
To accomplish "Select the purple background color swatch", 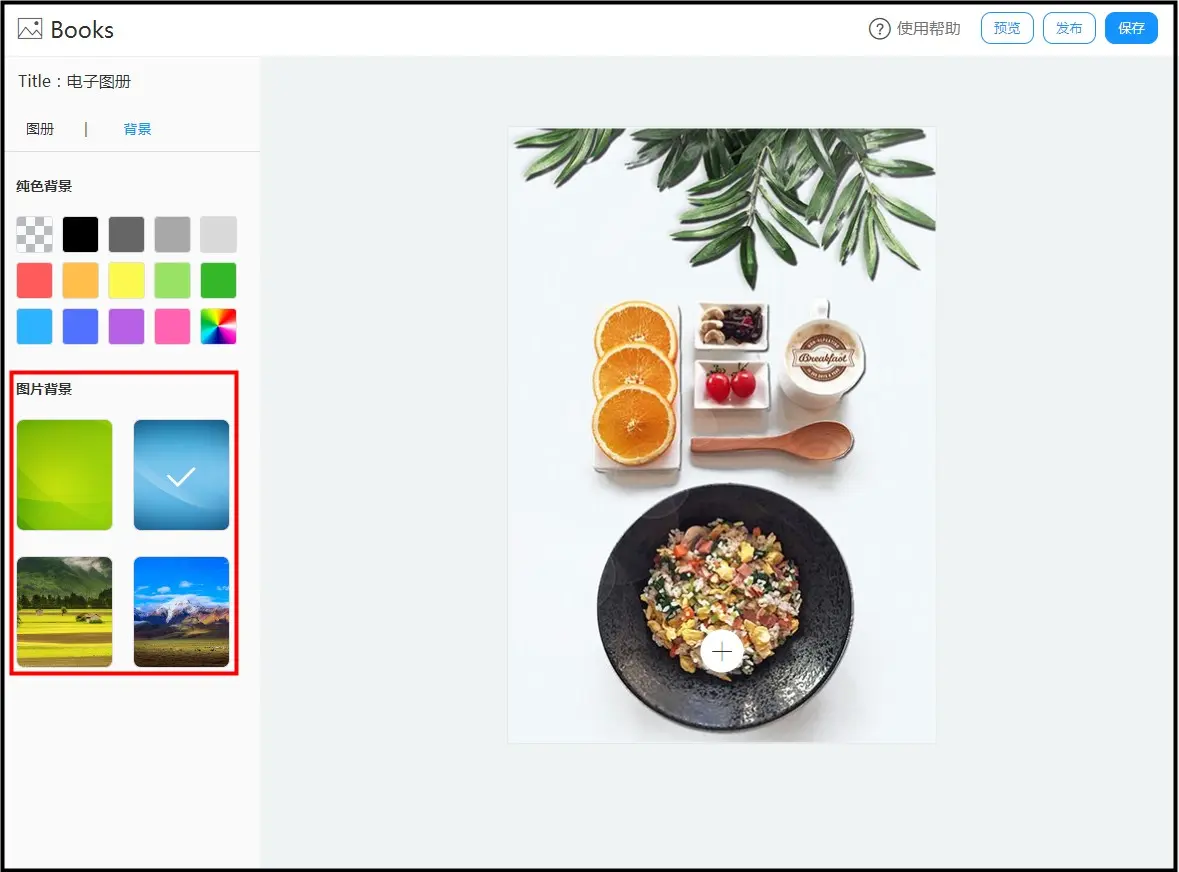I will 126,326.
